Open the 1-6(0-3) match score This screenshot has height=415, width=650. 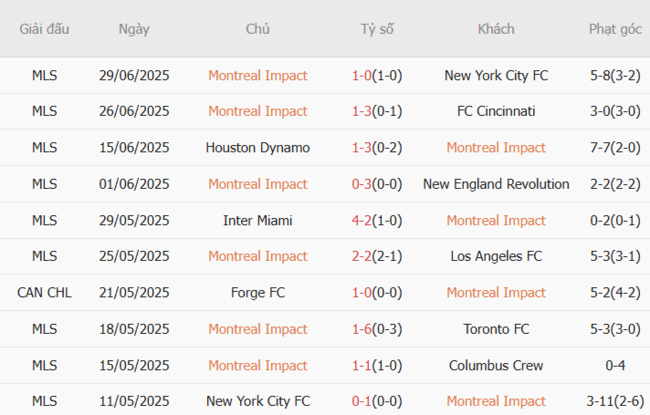[377, 329]
